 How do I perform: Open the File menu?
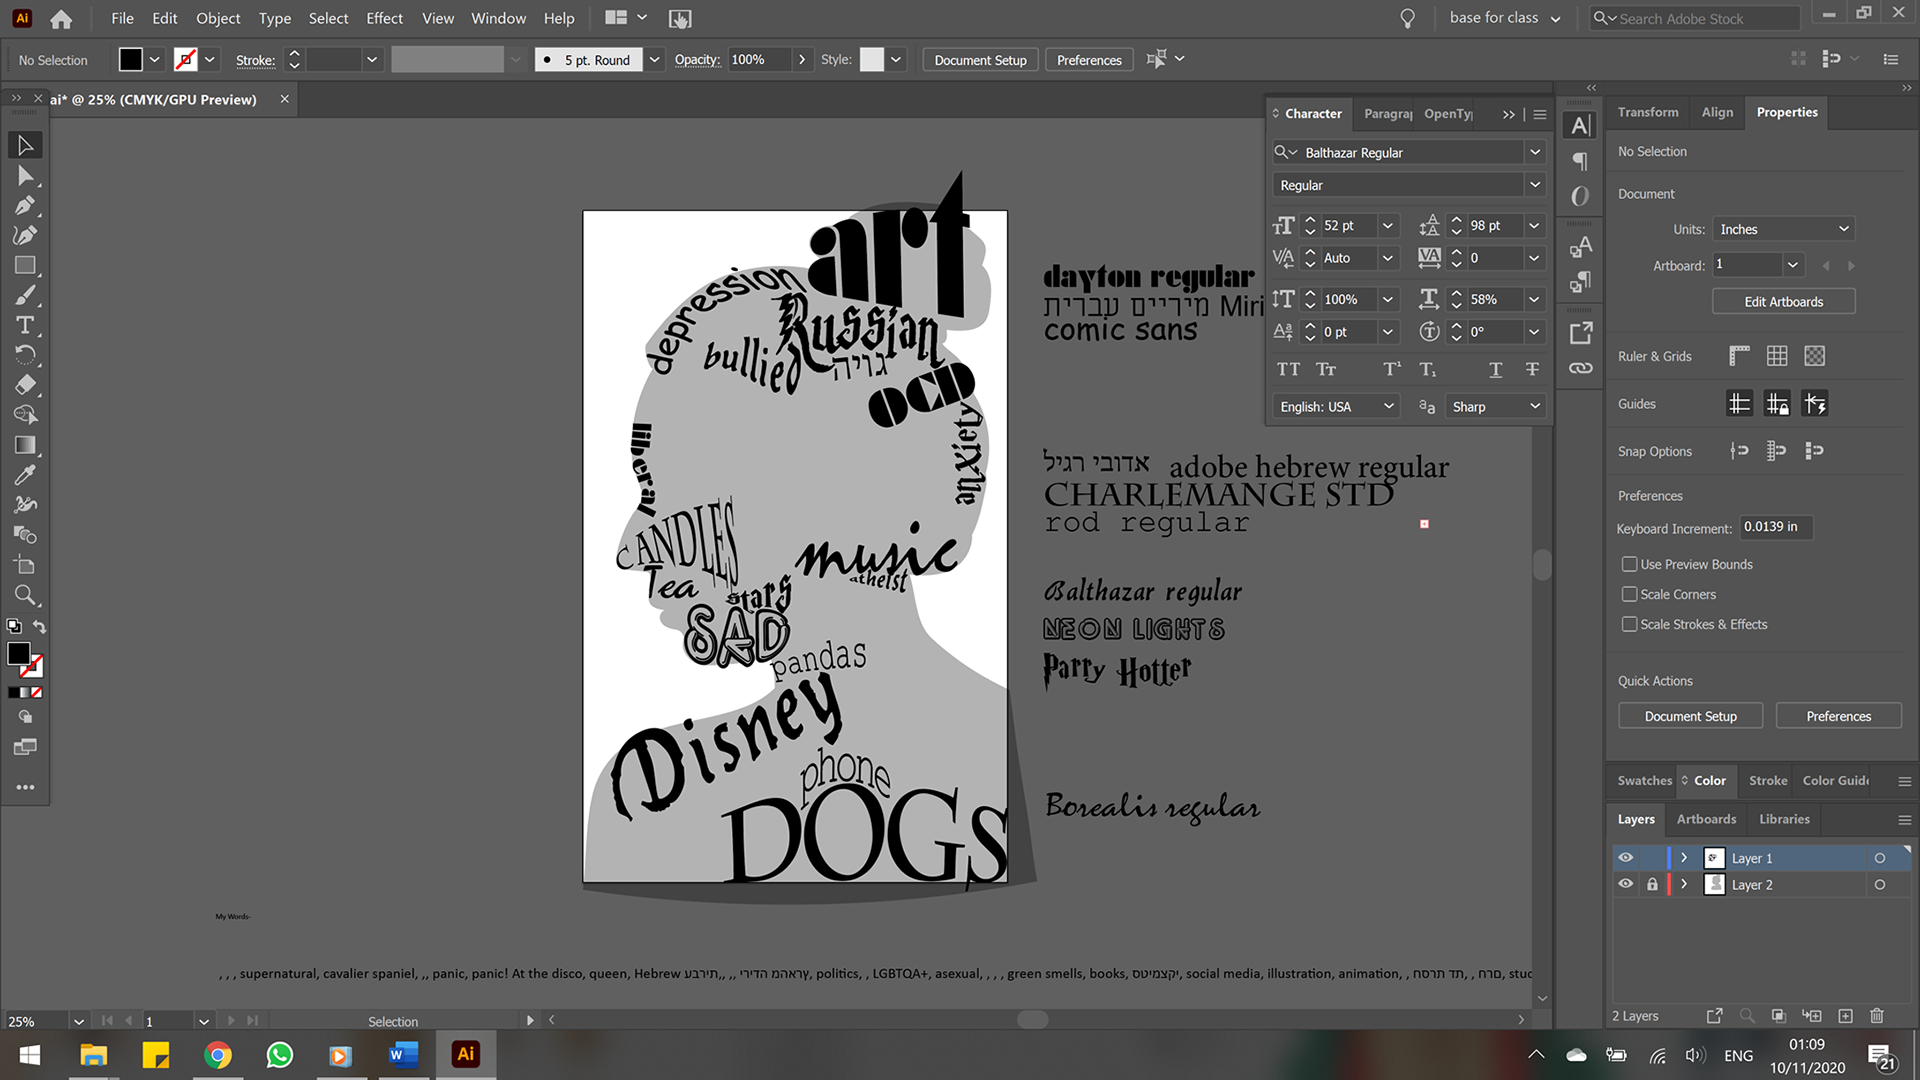coord(122,18)
